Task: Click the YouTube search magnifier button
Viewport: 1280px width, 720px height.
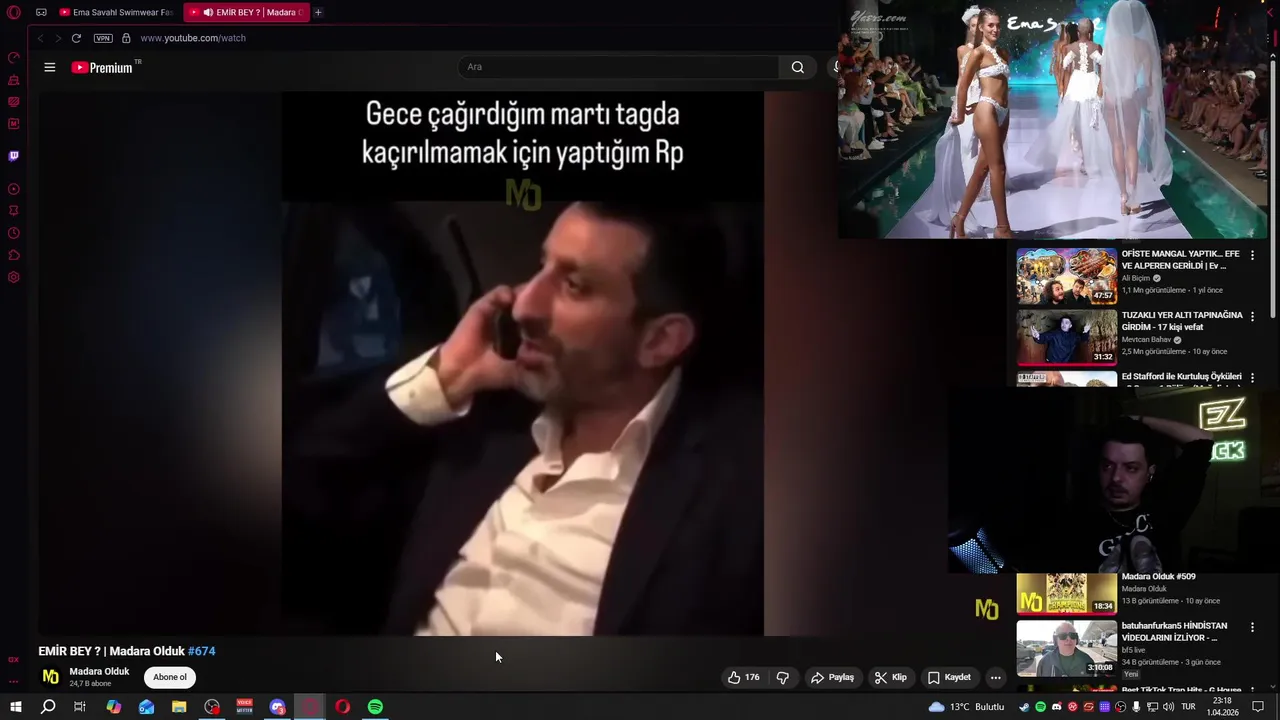Action: (x=797, y=67)
